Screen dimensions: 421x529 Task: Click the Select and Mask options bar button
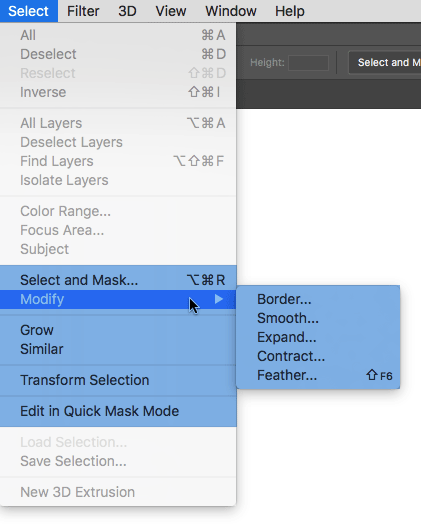click(385, 62)
